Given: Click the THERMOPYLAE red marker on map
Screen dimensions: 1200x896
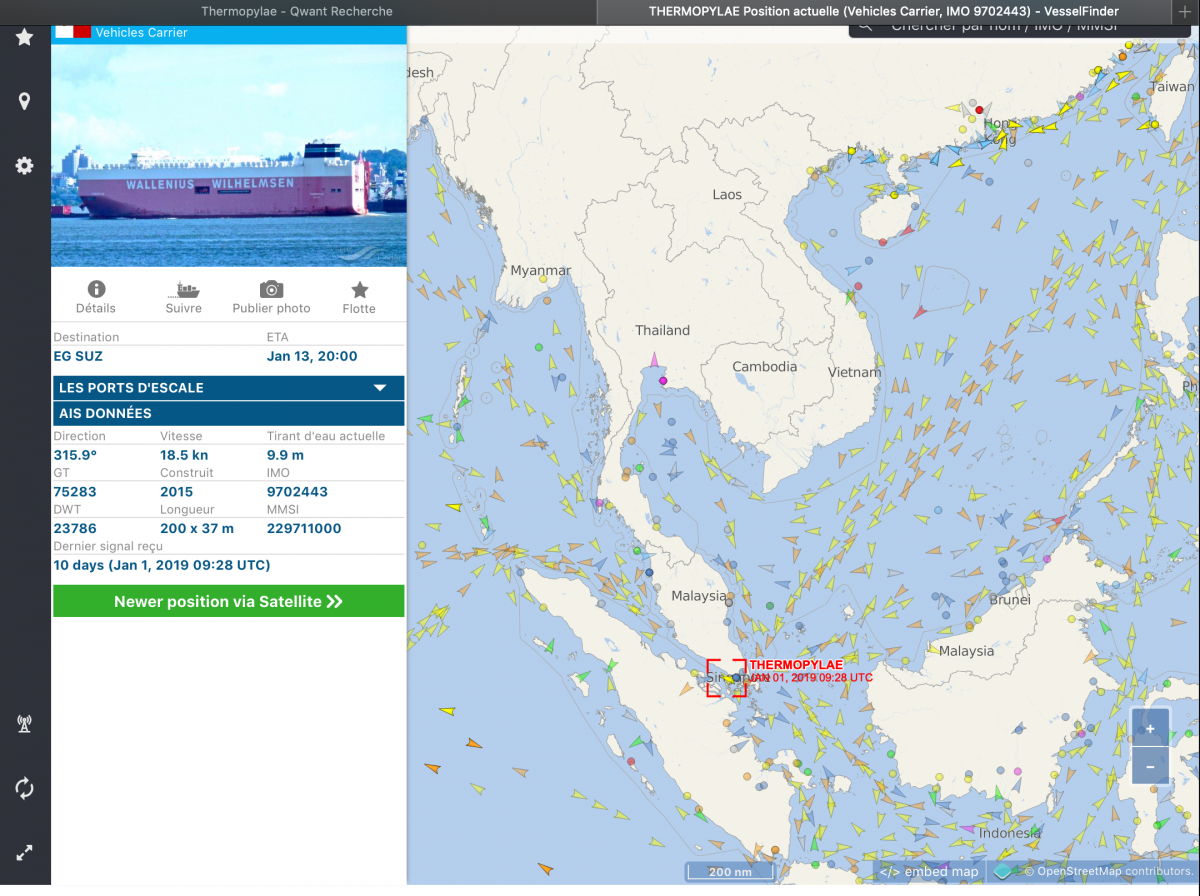Looking at the screenshot, I should coord(726,678).
